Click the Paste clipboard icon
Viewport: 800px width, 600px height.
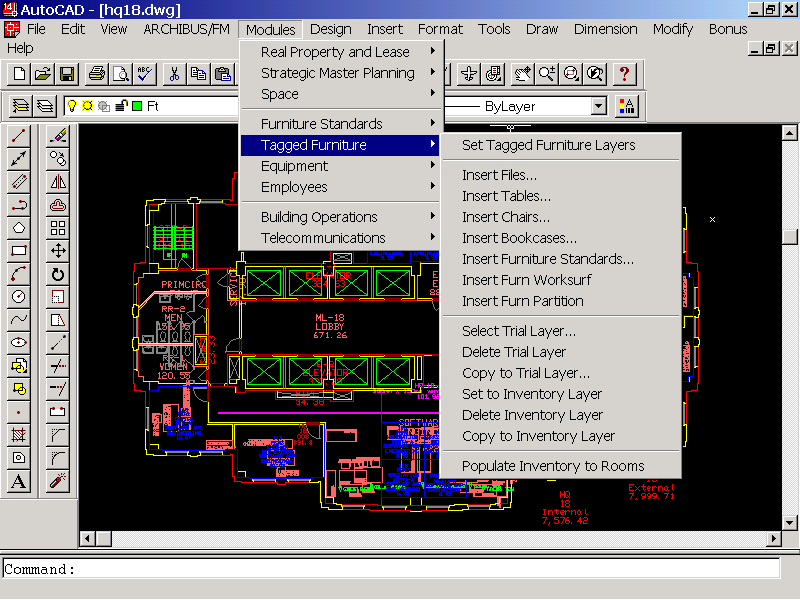tap(222, 74)
